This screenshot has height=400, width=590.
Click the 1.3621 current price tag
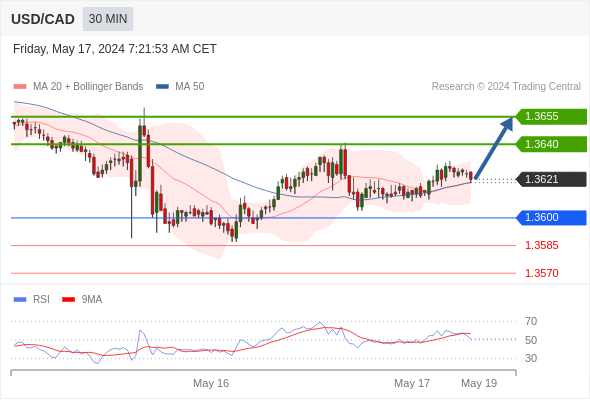[551, 179]
